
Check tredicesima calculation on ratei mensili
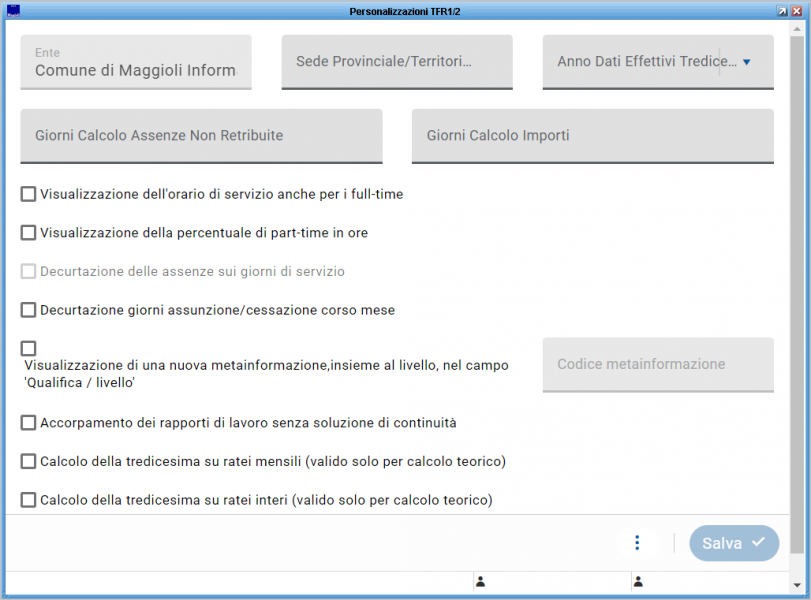tap(28, 461)
